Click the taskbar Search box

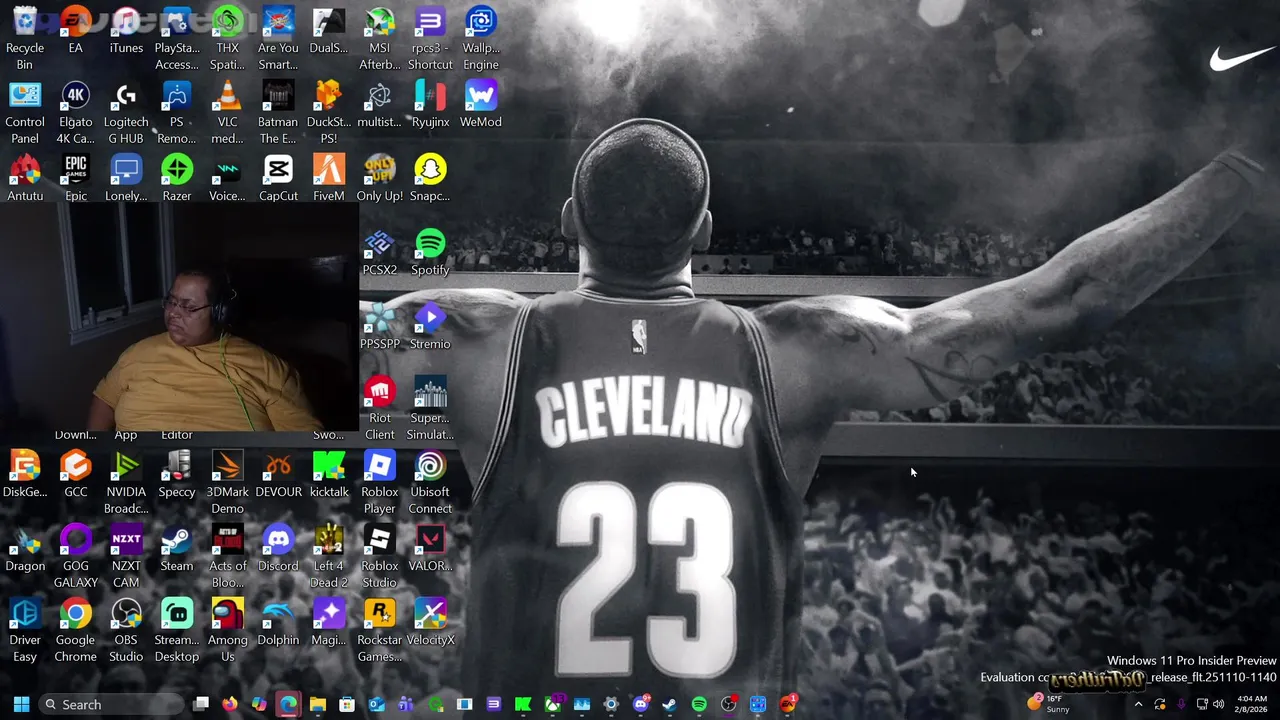[x=112, y=704]
